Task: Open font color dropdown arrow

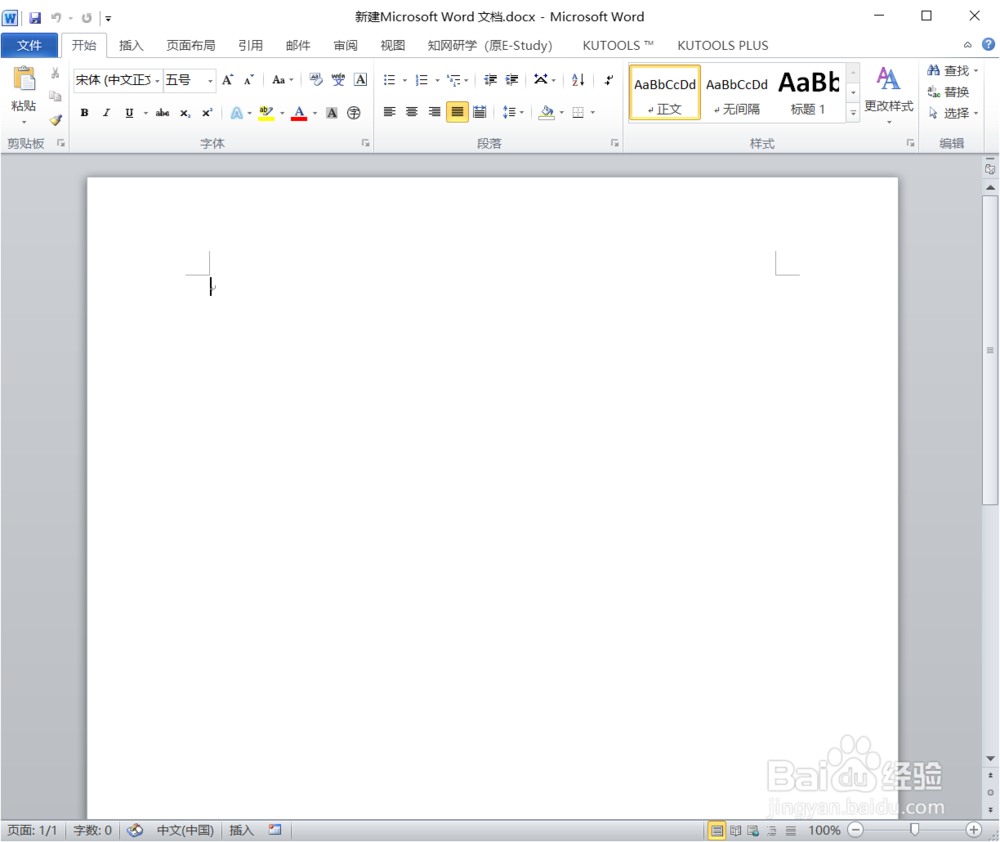Action: [x=315, y=114]
